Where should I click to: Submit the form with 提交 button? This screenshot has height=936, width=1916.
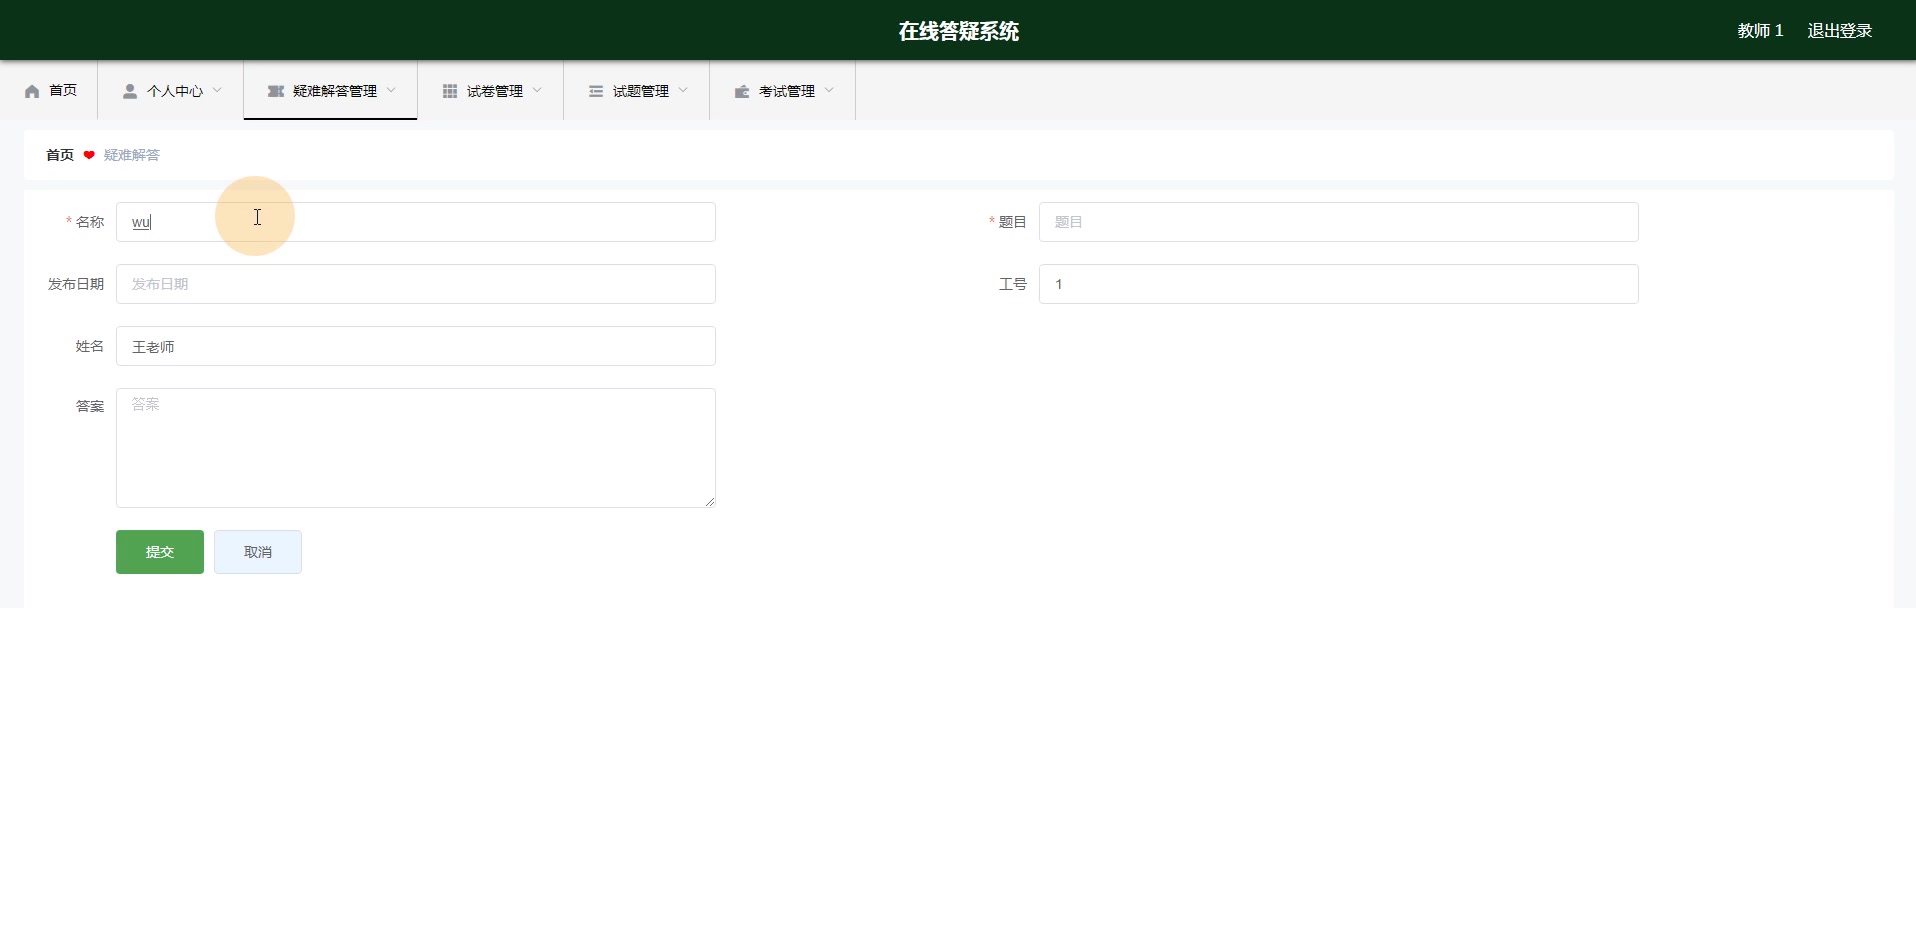click(160, 552)
